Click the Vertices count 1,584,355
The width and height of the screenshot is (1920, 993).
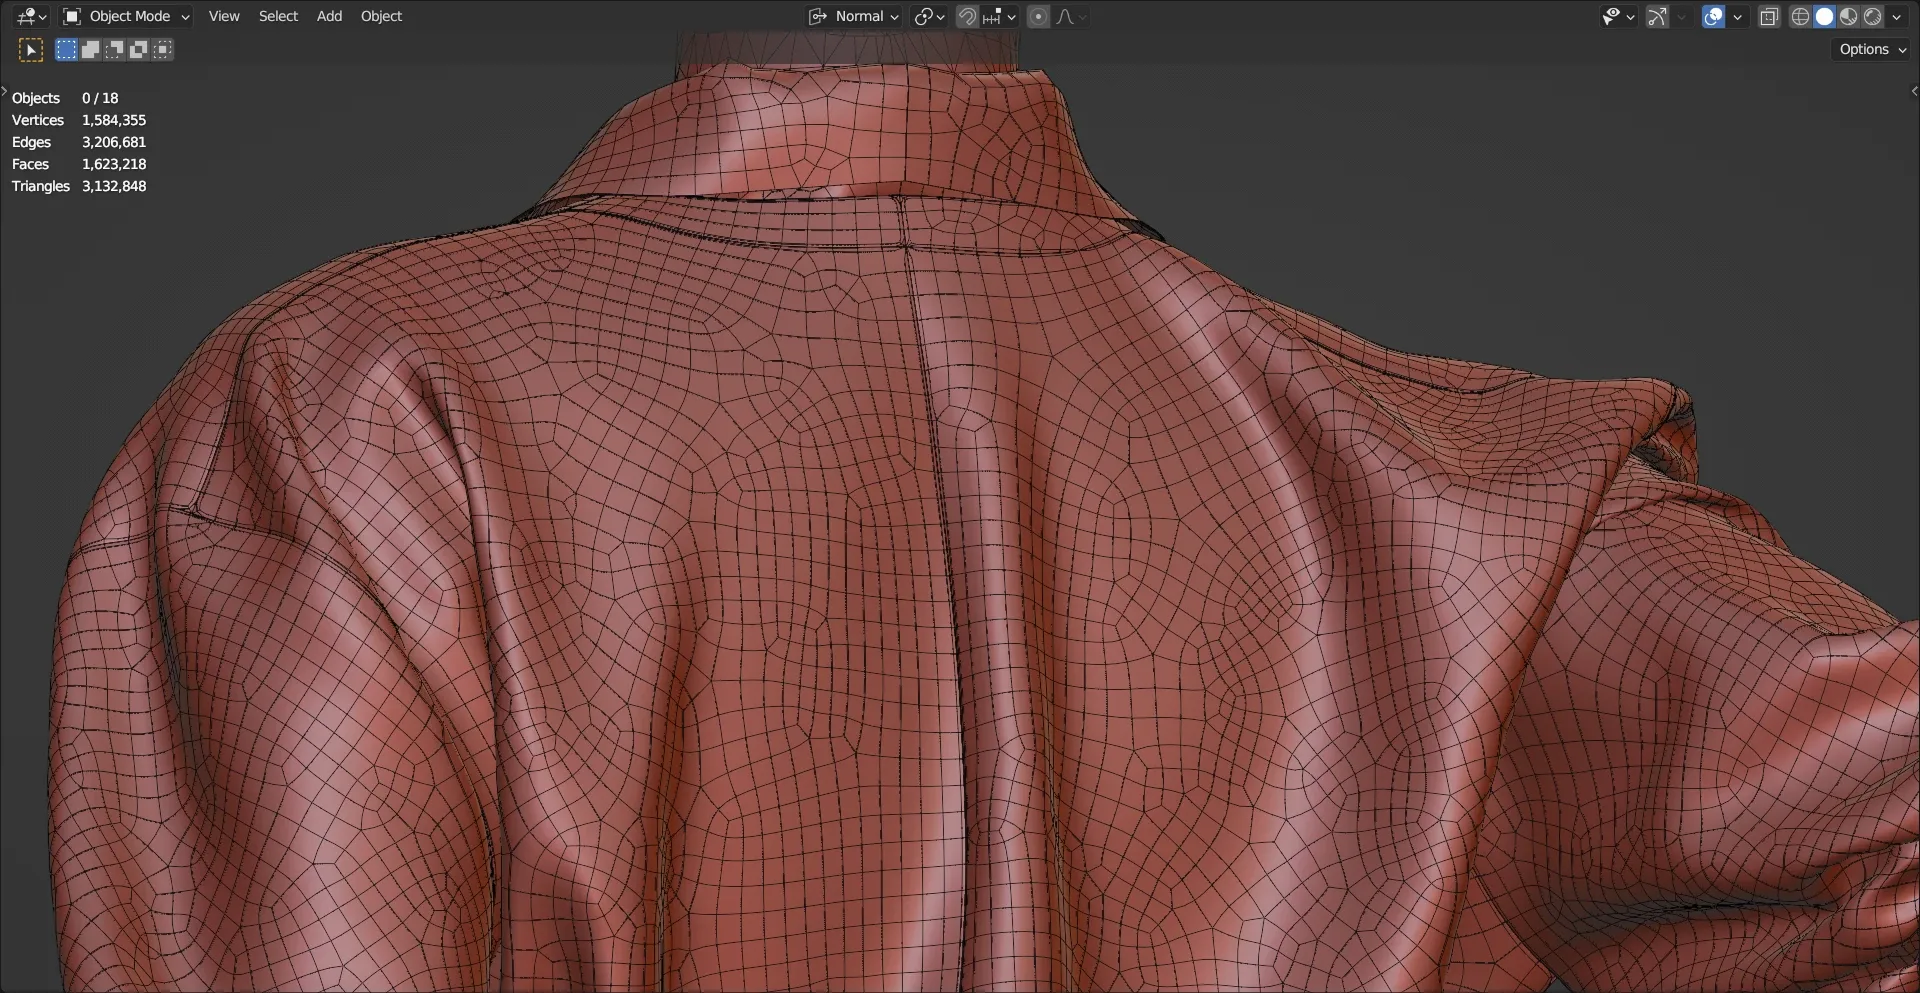(x=114, y=120)
